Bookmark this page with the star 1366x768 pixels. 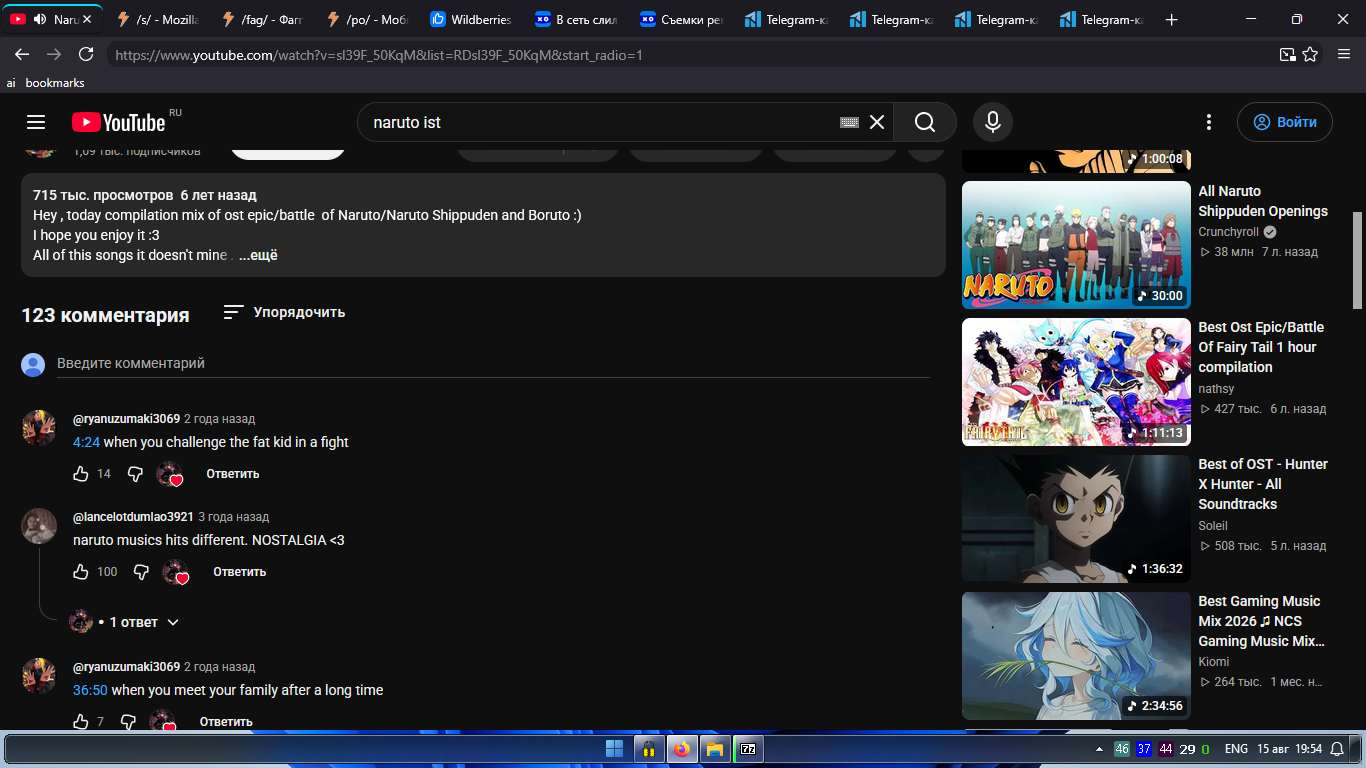(1310, 55)
